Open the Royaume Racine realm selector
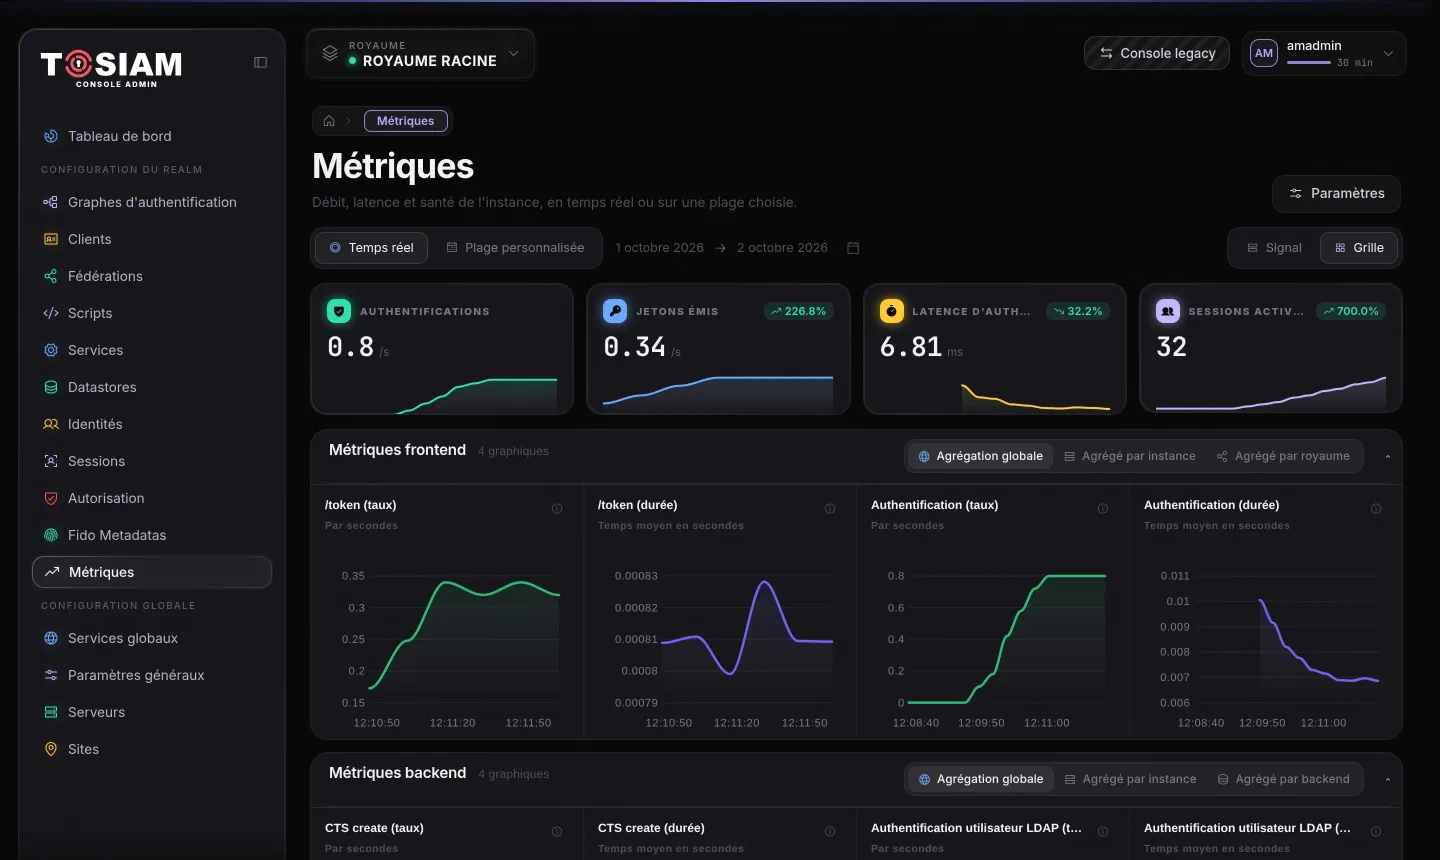Viewport: 1440px width, 860px height. click(420, 54)
